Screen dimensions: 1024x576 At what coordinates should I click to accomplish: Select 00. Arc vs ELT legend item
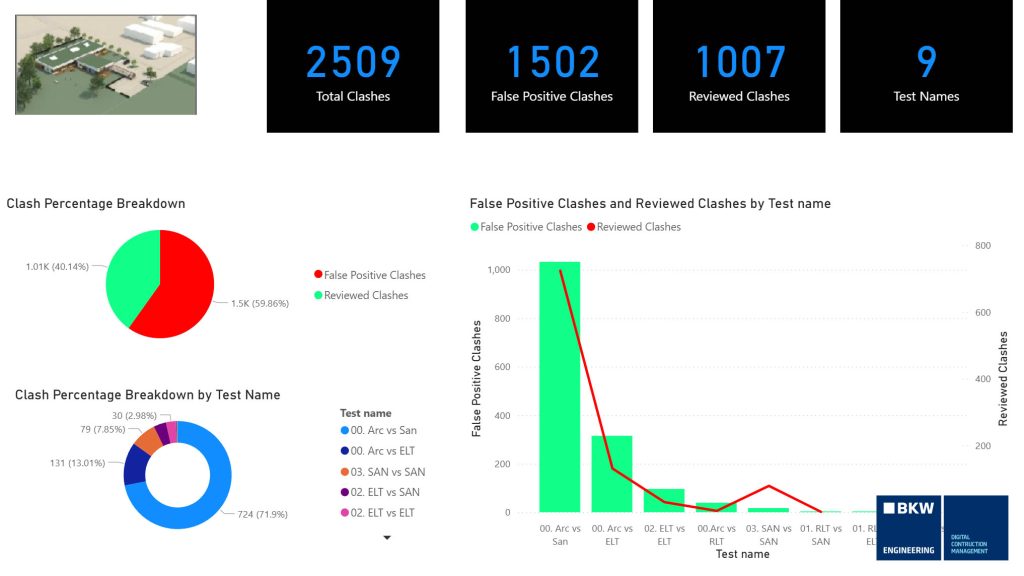point(380,452)
